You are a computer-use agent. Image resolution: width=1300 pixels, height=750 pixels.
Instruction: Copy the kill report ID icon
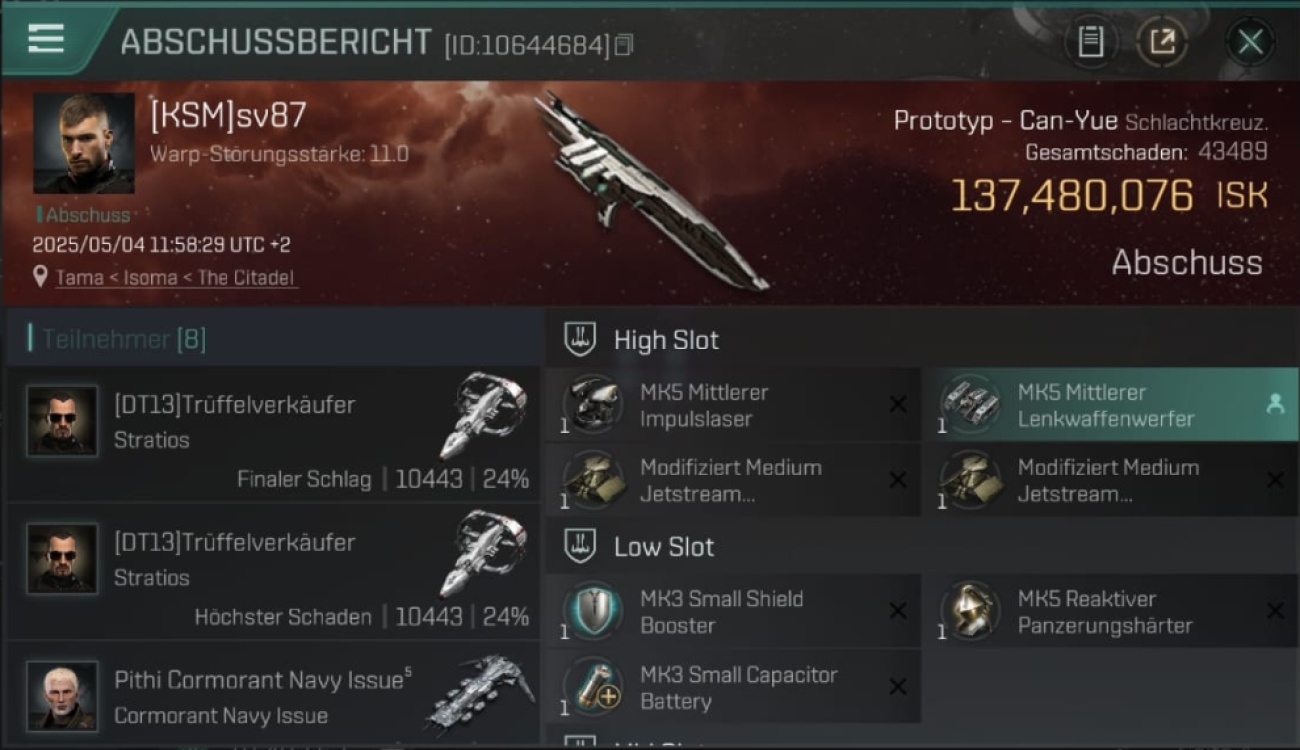pyautogui.click(x=624, y=45)
